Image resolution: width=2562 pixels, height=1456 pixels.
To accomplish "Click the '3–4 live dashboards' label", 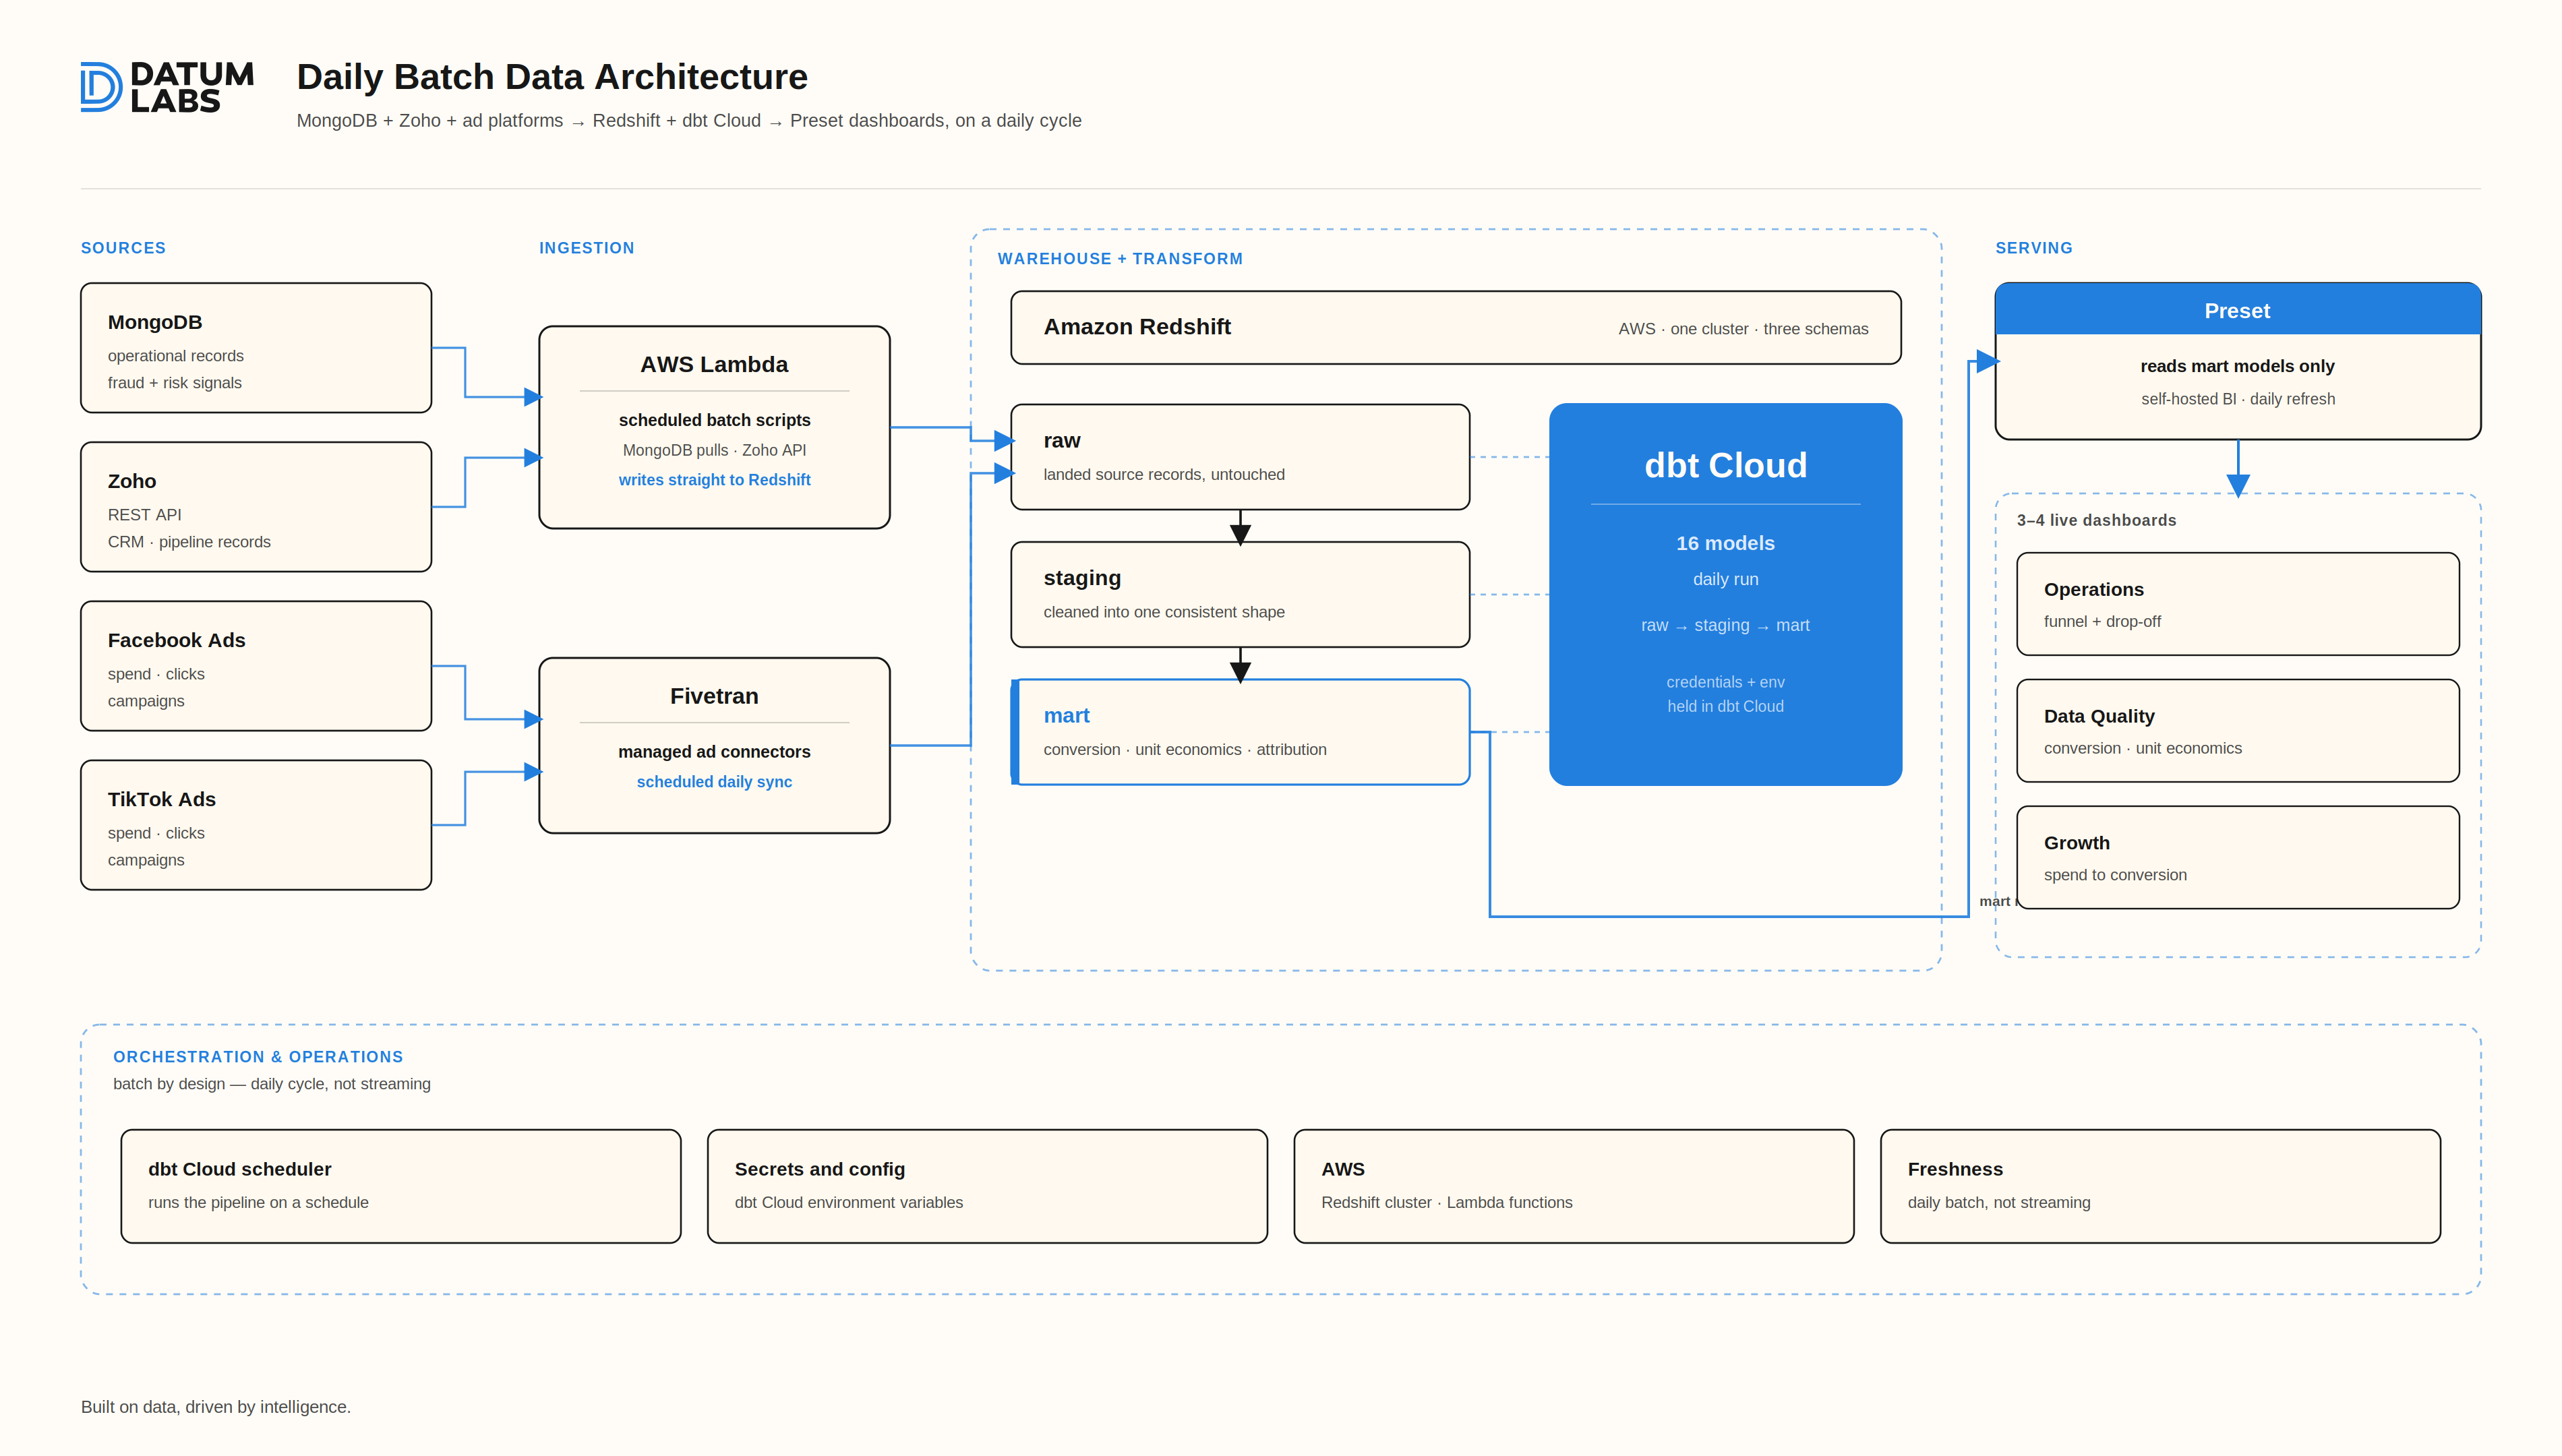I will (x=2096, y=520).
